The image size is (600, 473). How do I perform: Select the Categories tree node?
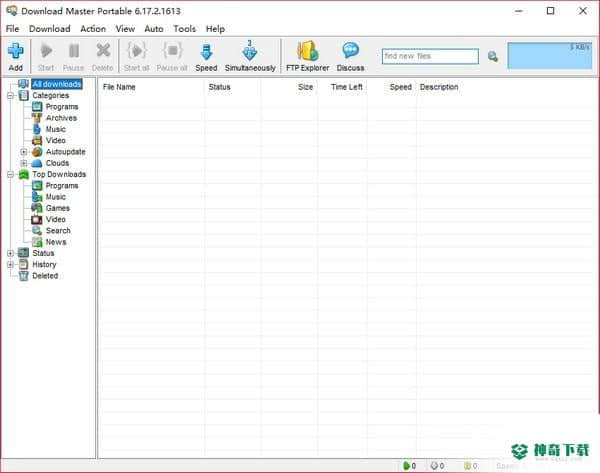tap(51, 95)
